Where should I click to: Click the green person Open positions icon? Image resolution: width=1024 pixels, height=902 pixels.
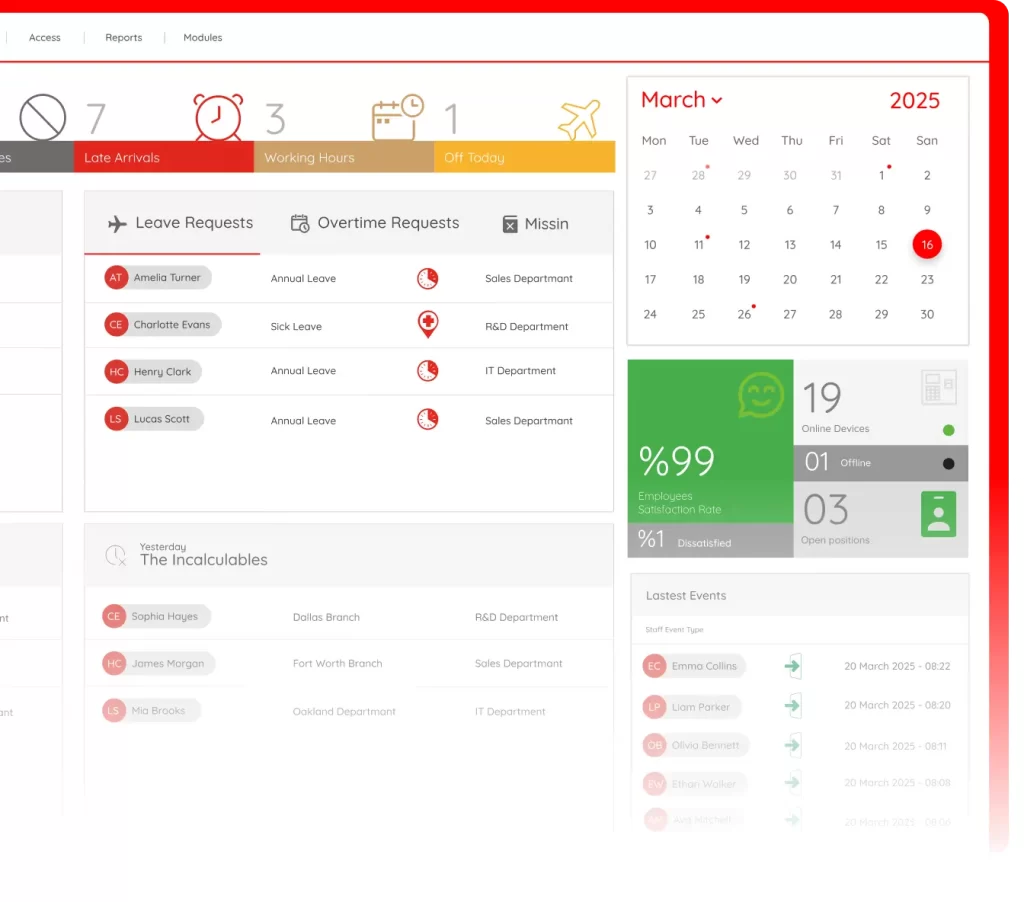938,514
